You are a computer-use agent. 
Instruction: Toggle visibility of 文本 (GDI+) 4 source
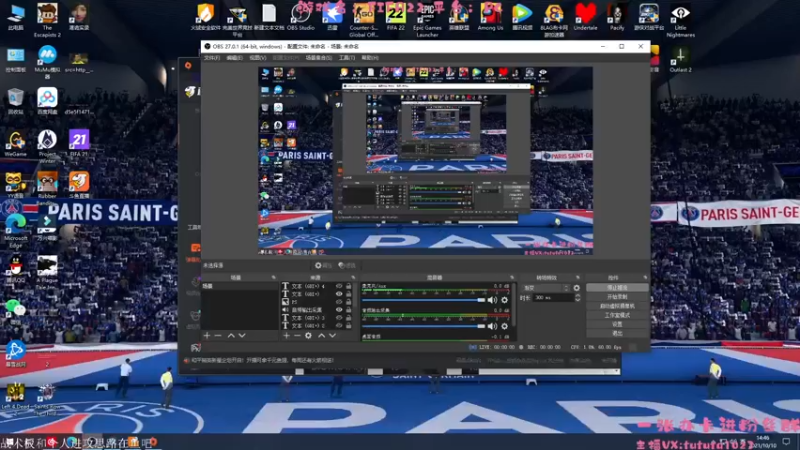point(339,286)
